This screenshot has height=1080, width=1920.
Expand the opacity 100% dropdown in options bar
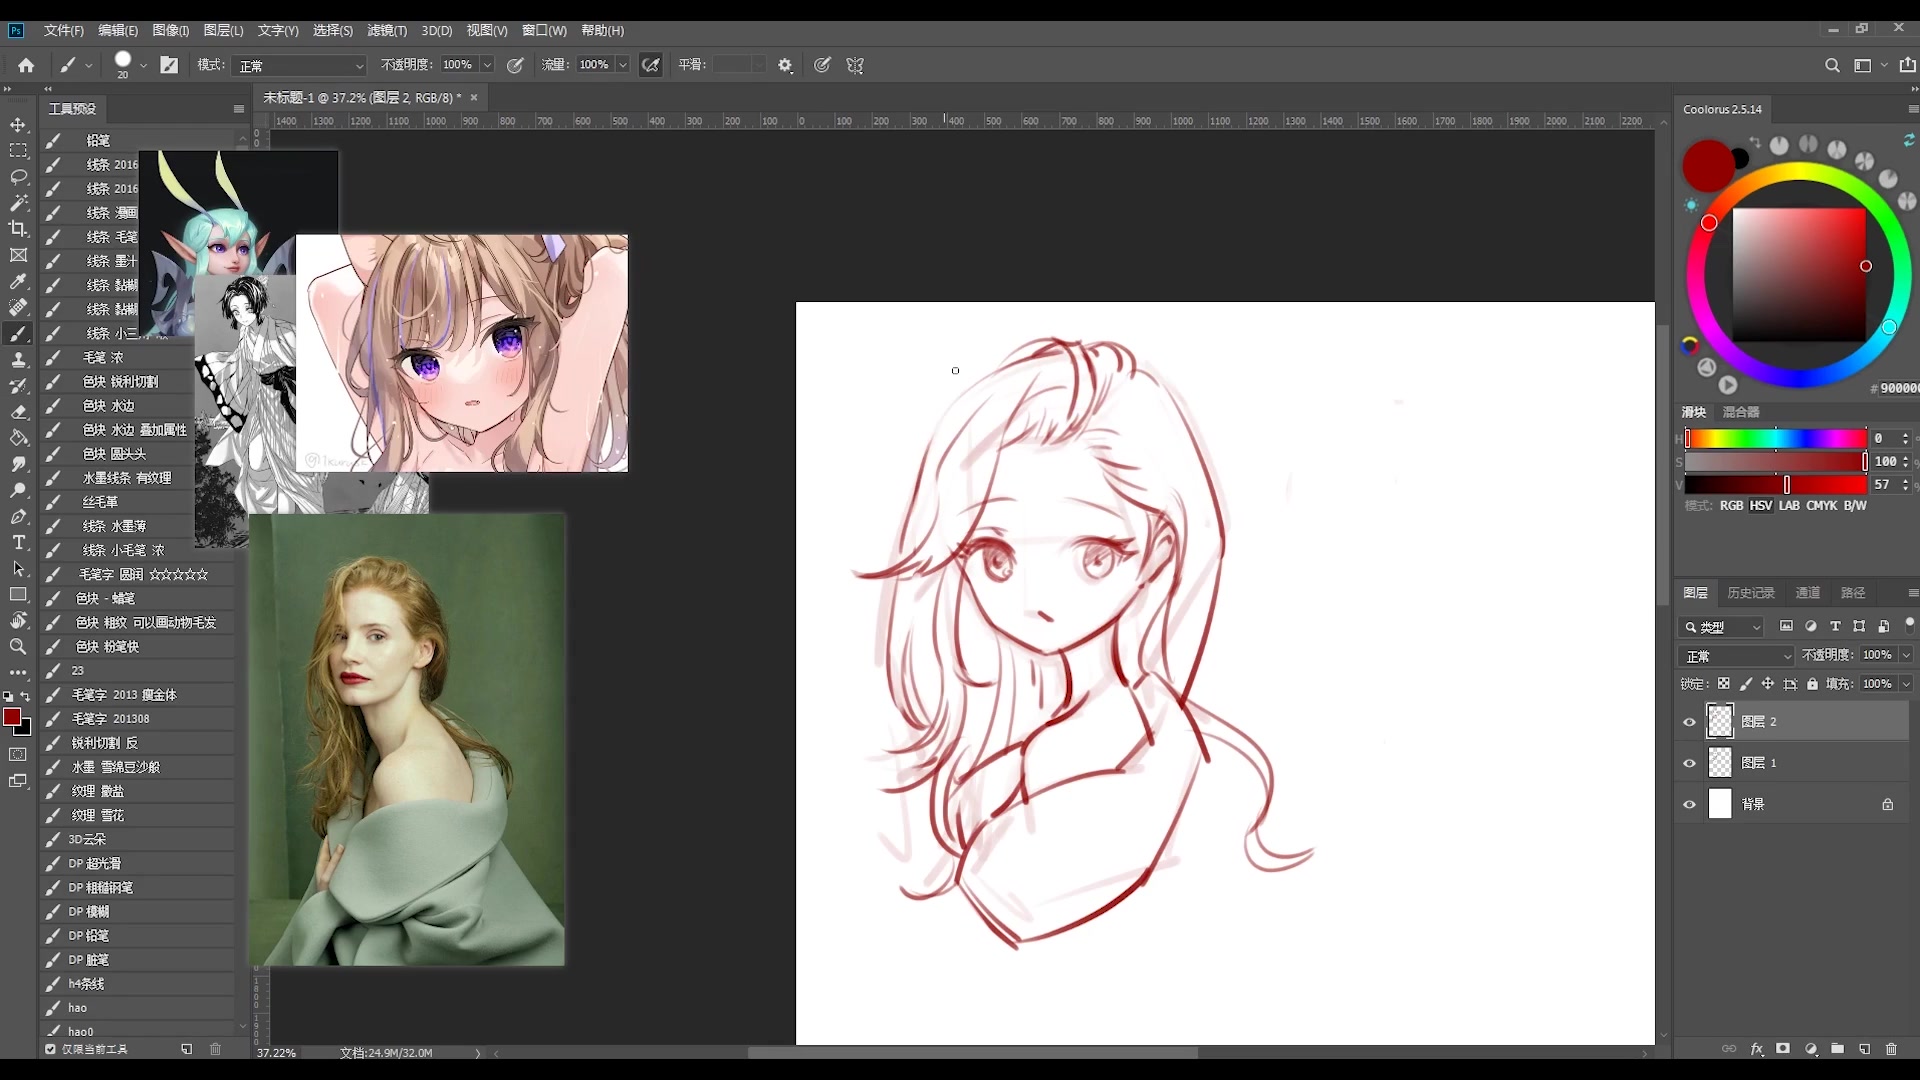tap(487, 65)
